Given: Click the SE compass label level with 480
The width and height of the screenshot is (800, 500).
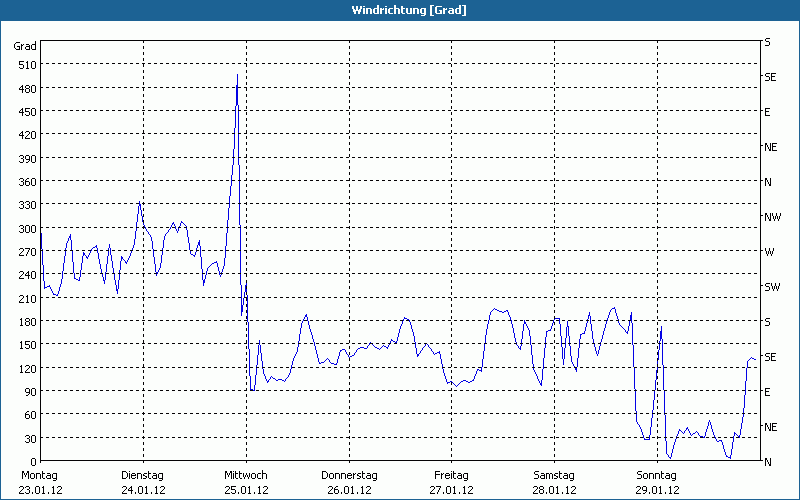Looking at the screenshot, I should click(x=770, y=77).
